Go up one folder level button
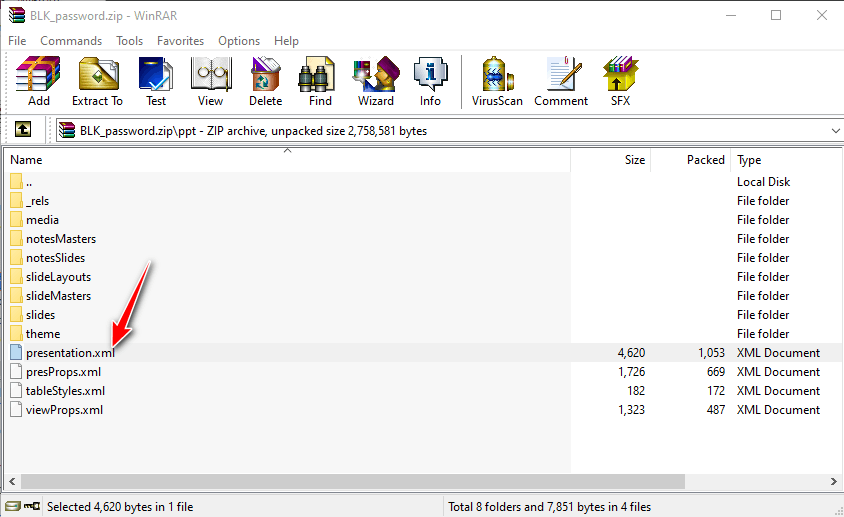 (x=23, y=130)
